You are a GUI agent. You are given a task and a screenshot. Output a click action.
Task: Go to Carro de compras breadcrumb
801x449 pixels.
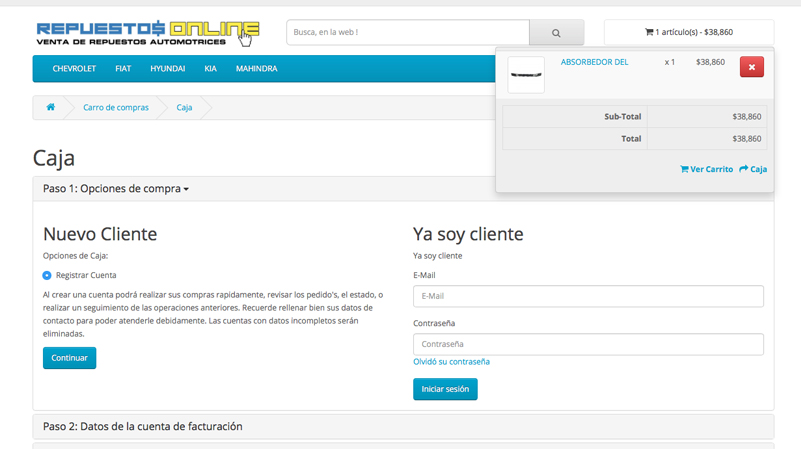116,107
